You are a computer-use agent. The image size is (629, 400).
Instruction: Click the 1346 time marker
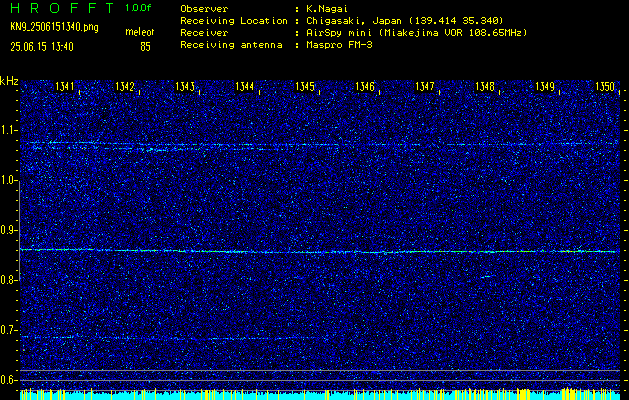pyautogui.click(x=365, y=86)
